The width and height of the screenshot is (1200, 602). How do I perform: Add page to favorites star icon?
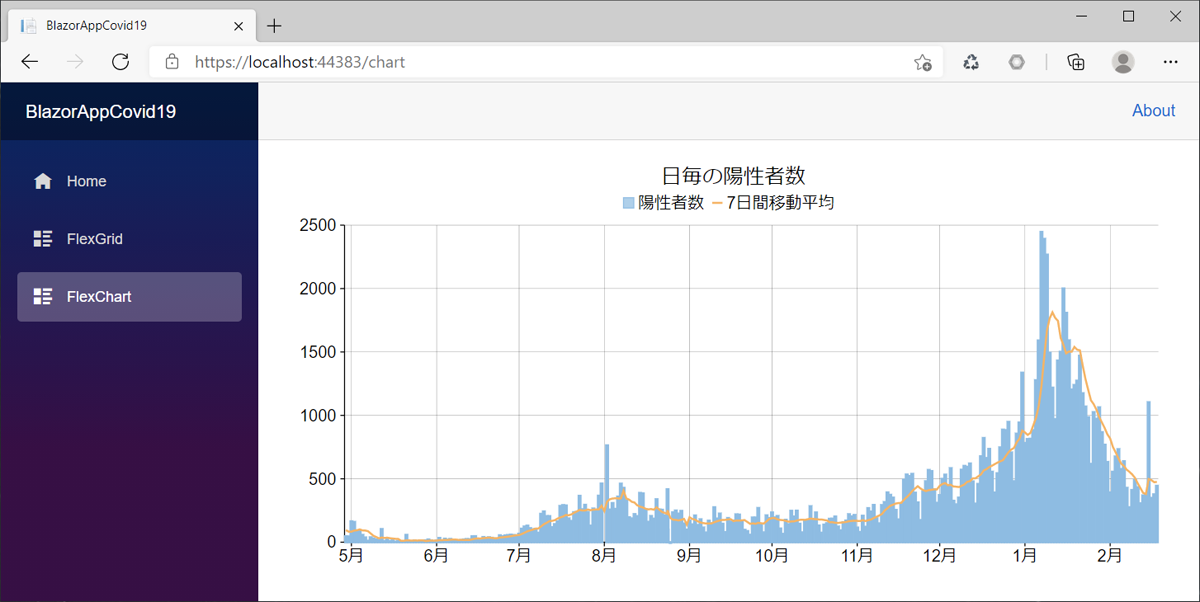point(922,62)
